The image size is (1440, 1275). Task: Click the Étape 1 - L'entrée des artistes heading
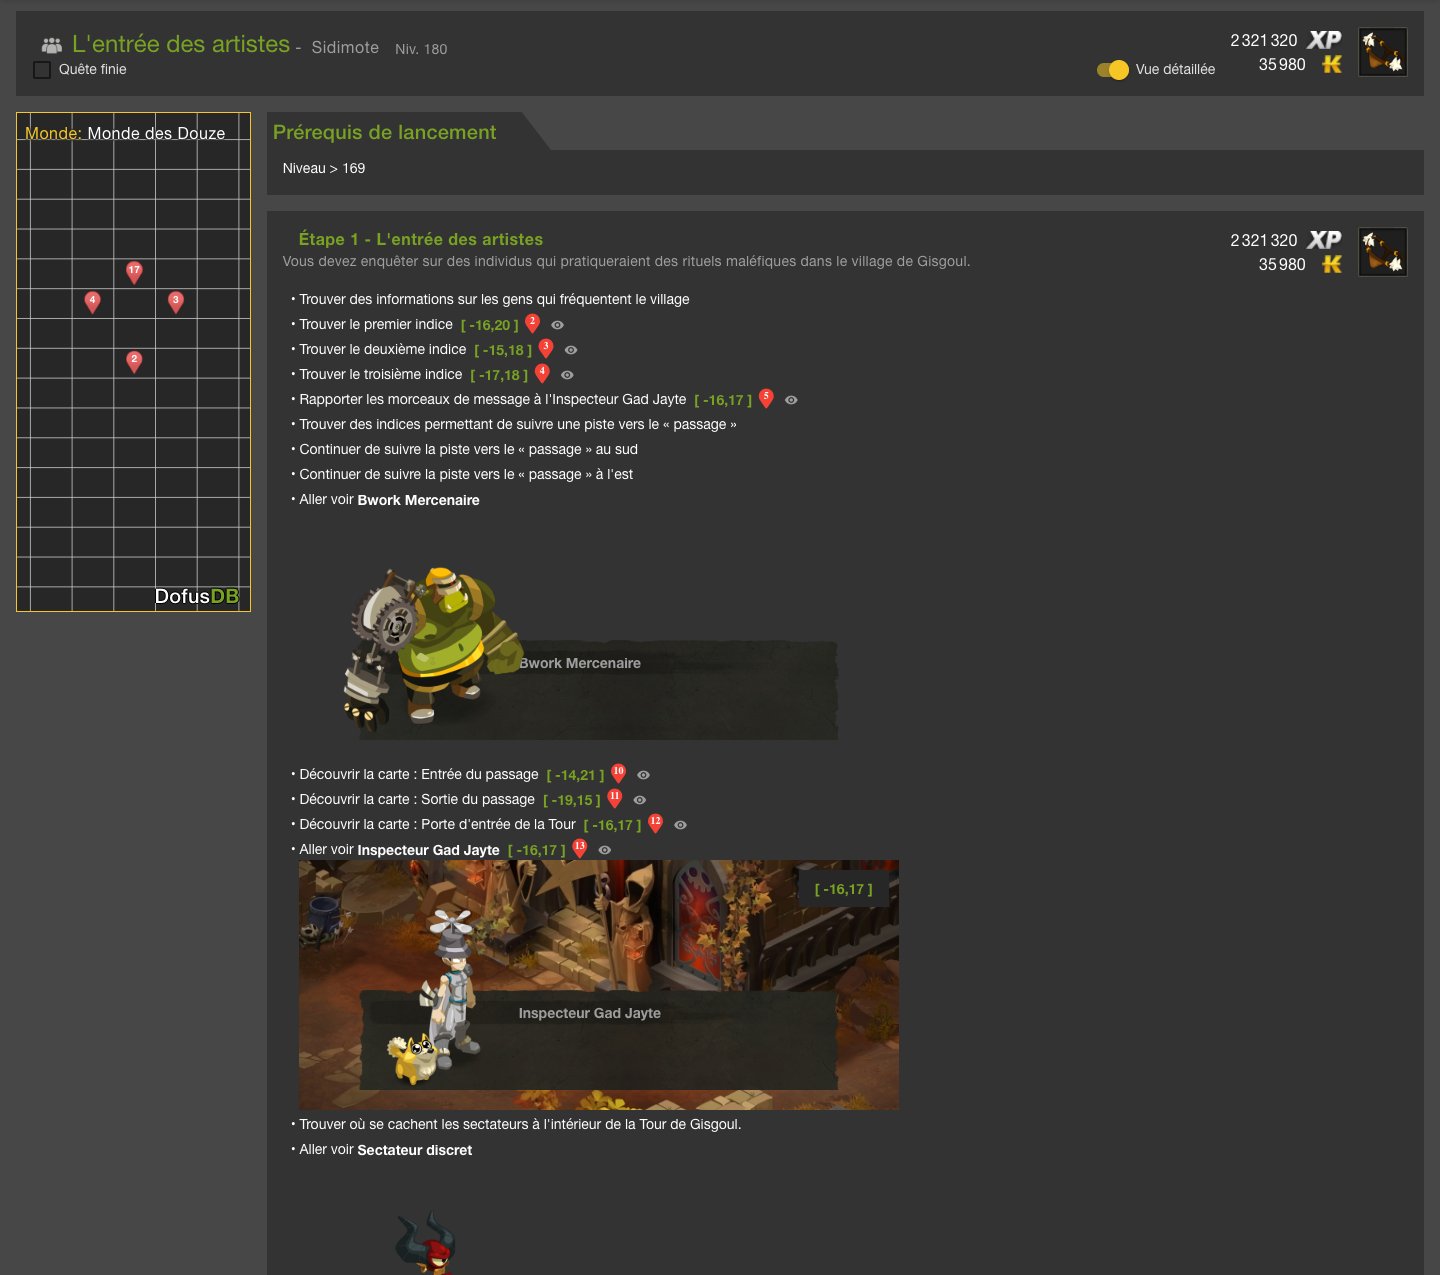[421, 239]
